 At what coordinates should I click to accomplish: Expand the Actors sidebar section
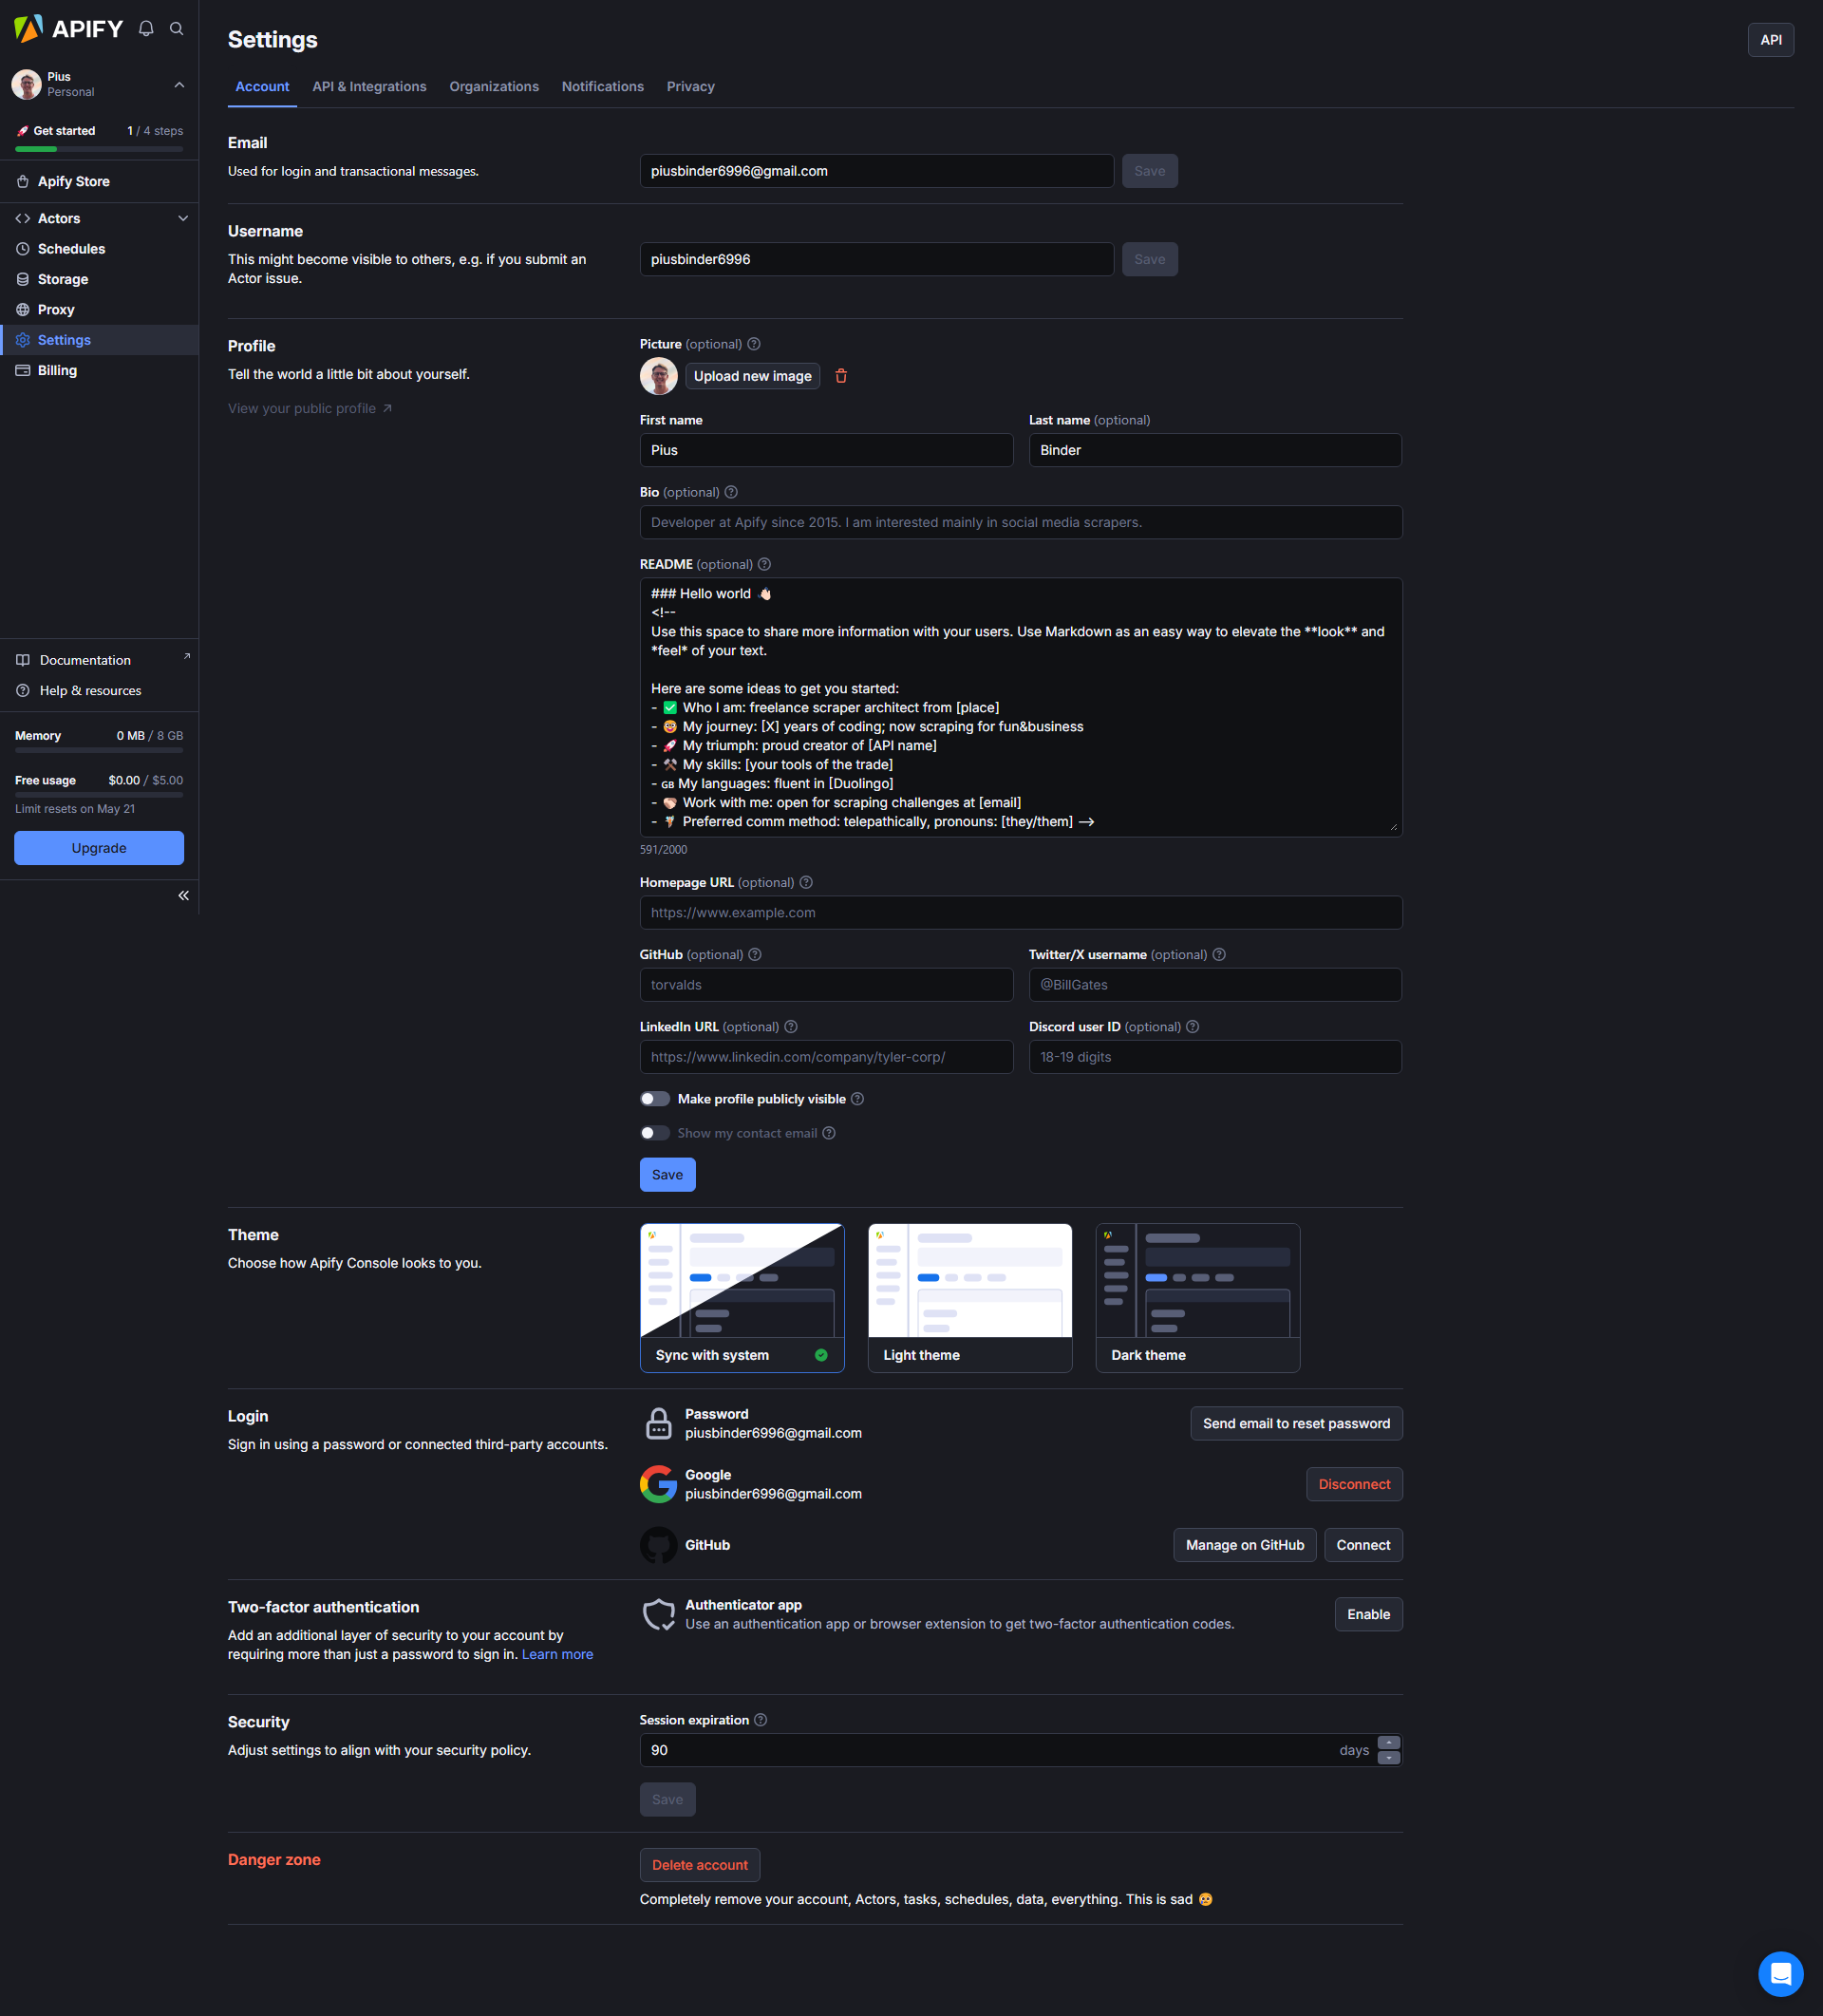183,218
